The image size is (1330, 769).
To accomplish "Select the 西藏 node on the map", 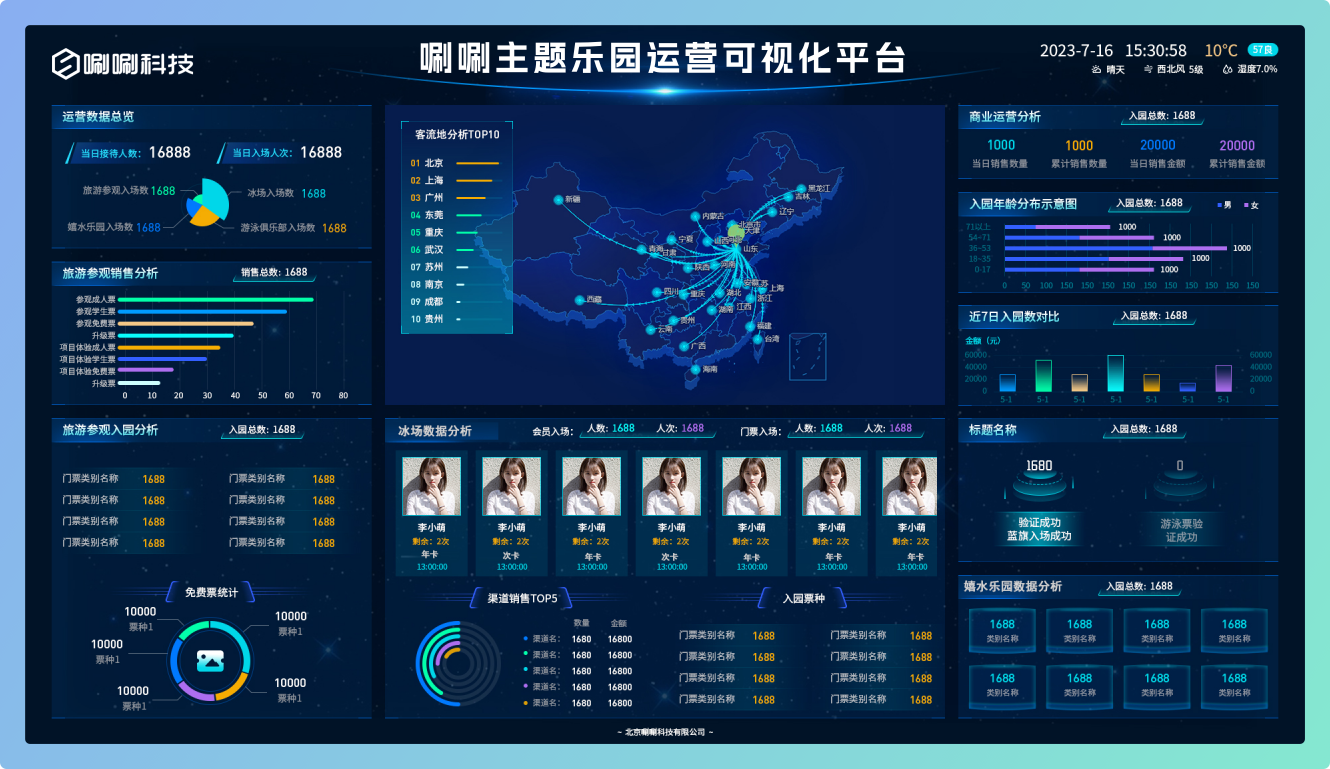I will pyautogui.click(x=579, y=300).
